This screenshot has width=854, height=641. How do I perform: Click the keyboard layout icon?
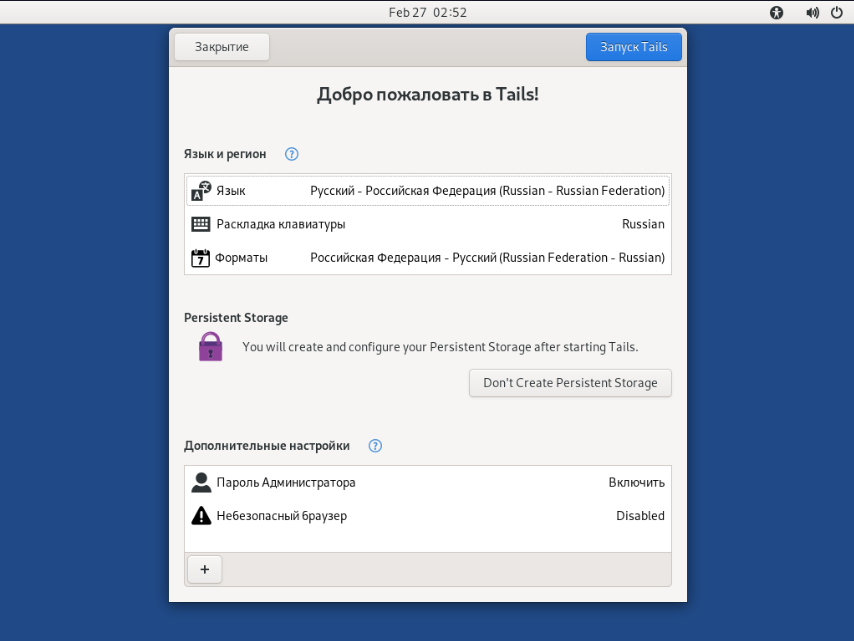(201, 224)
